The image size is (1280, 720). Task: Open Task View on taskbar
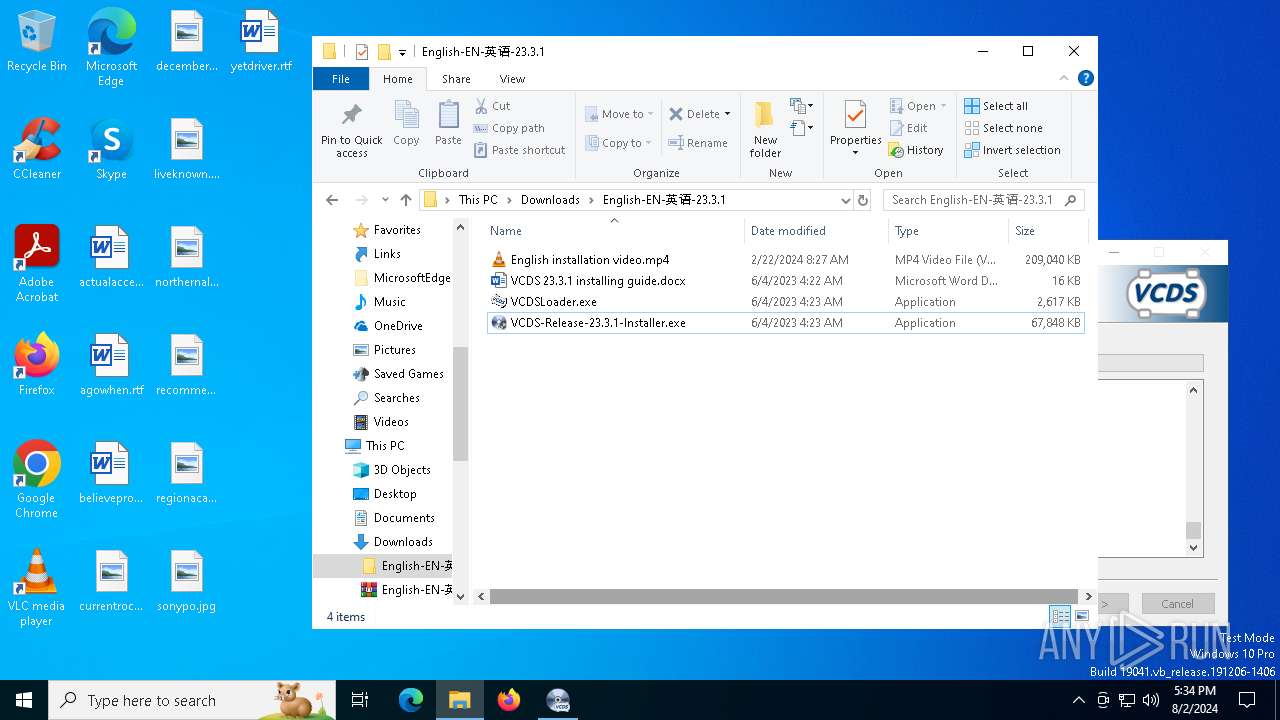click(x=360, y=700)
